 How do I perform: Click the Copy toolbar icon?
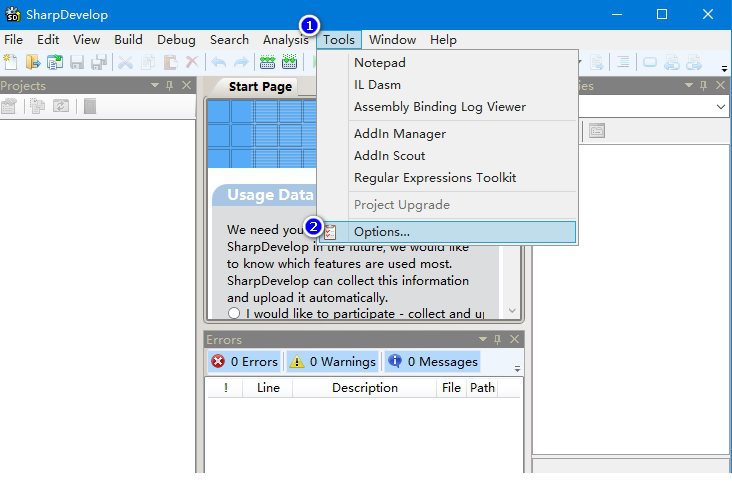pyautogui.click(x=148, y=62)
